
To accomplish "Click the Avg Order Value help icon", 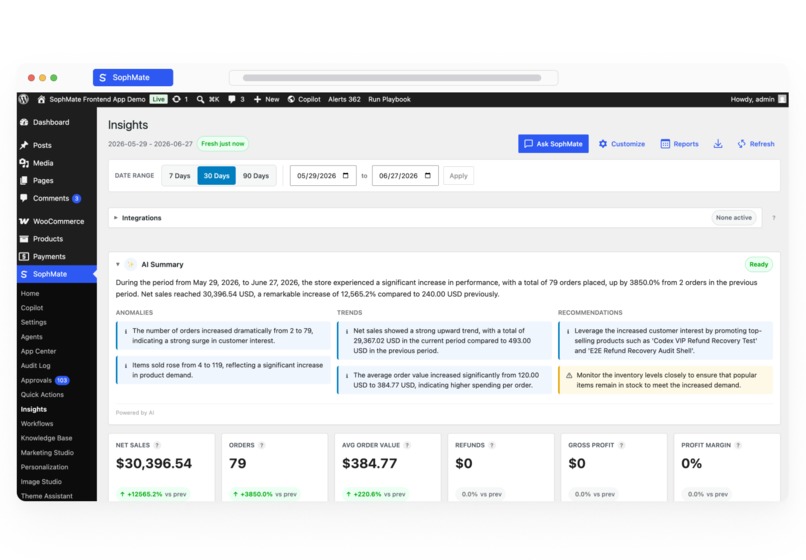I will point(407,445).
